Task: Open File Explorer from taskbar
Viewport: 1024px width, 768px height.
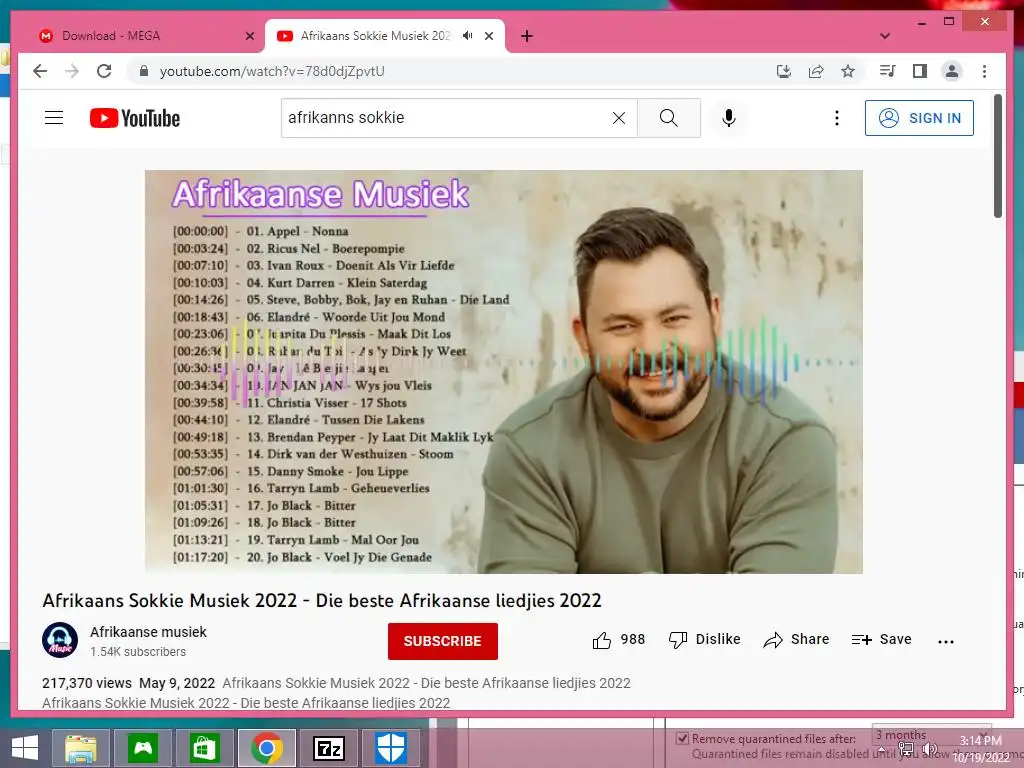Action: (80, 748)
